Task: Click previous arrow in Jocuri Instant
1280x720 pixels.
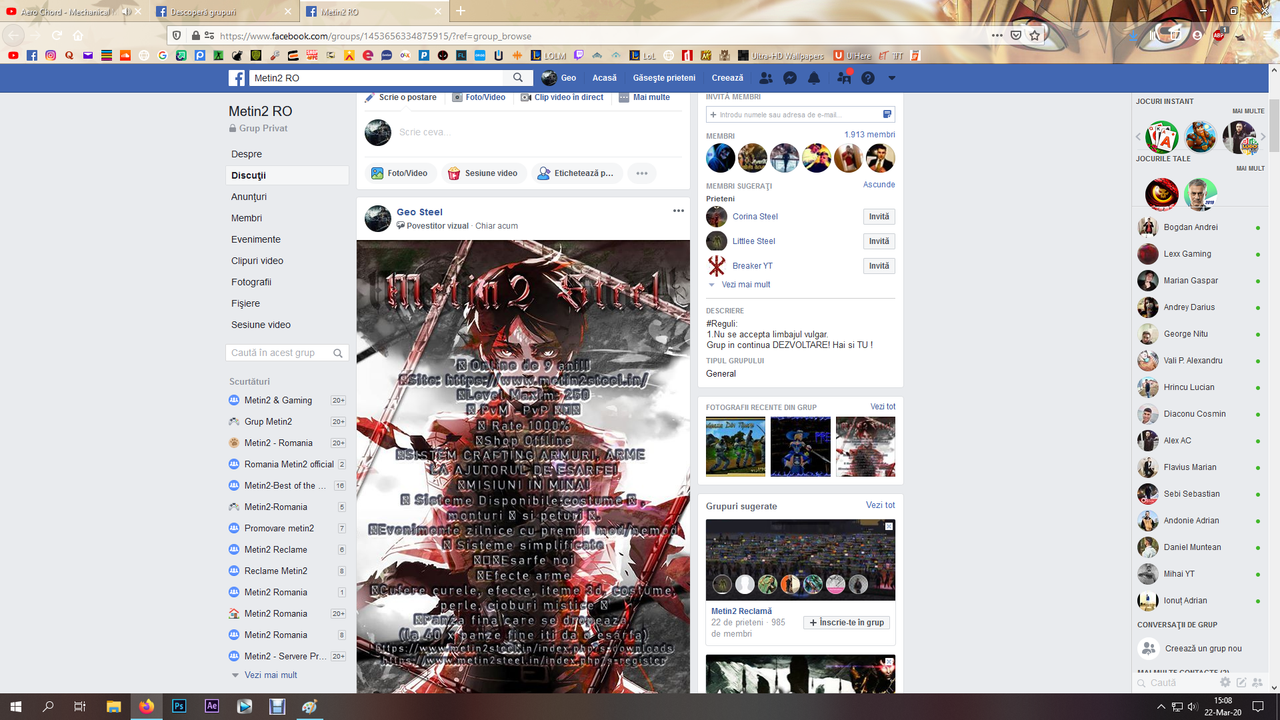Action: tap(1138, 136)
